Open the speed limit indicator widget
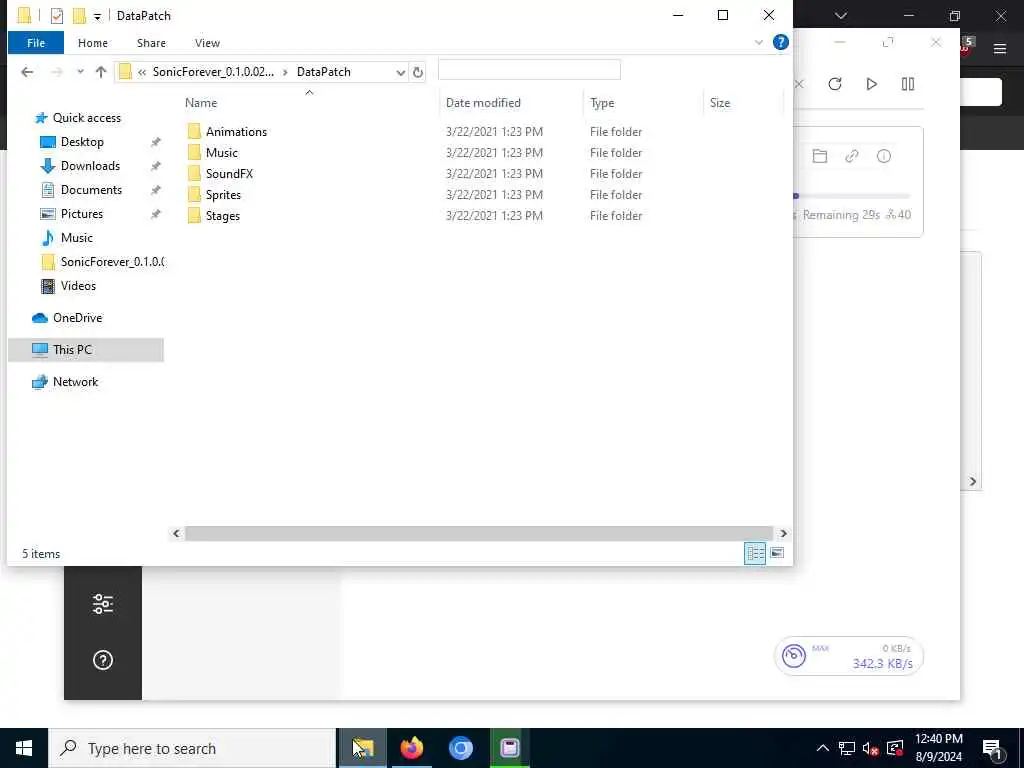Viewport: 1024px width, 768px height. click(848, 656)
